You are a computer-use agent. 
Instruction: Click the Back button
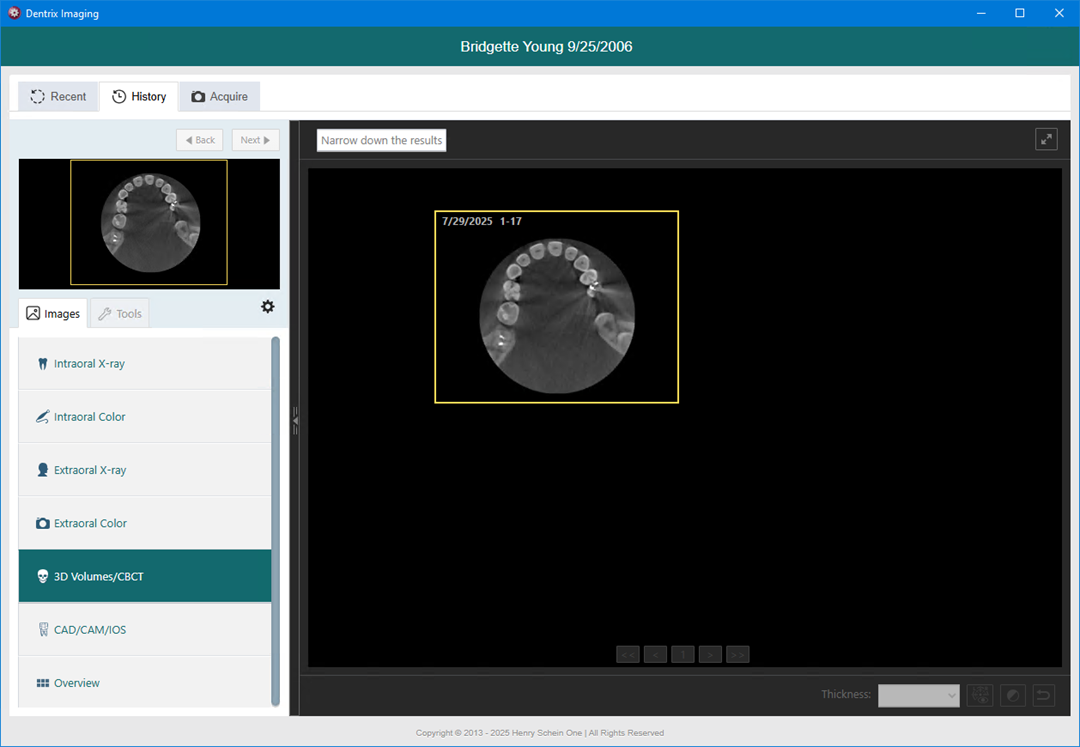coord(199,140)
